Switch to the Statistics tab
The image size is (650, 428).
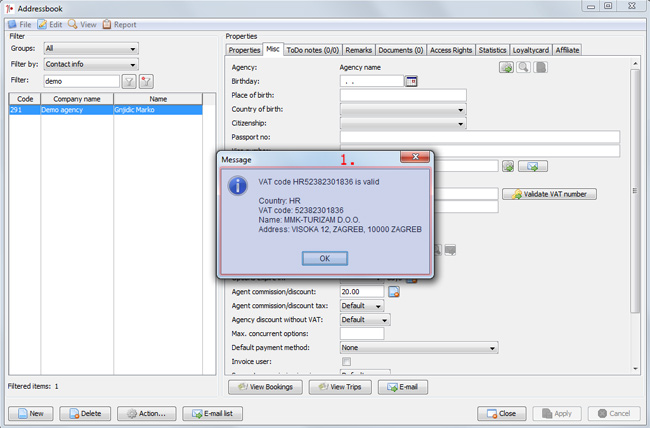tap(492, 50)
